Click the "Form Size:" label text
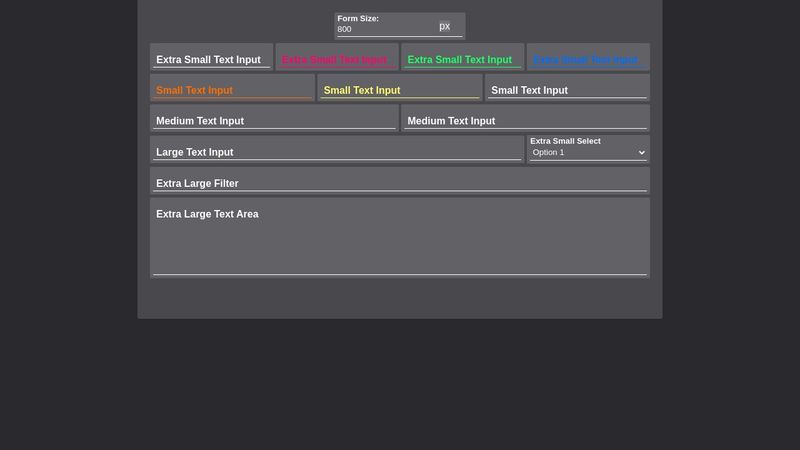This screenshot has width=800, height=450. [x=358, y=18]
